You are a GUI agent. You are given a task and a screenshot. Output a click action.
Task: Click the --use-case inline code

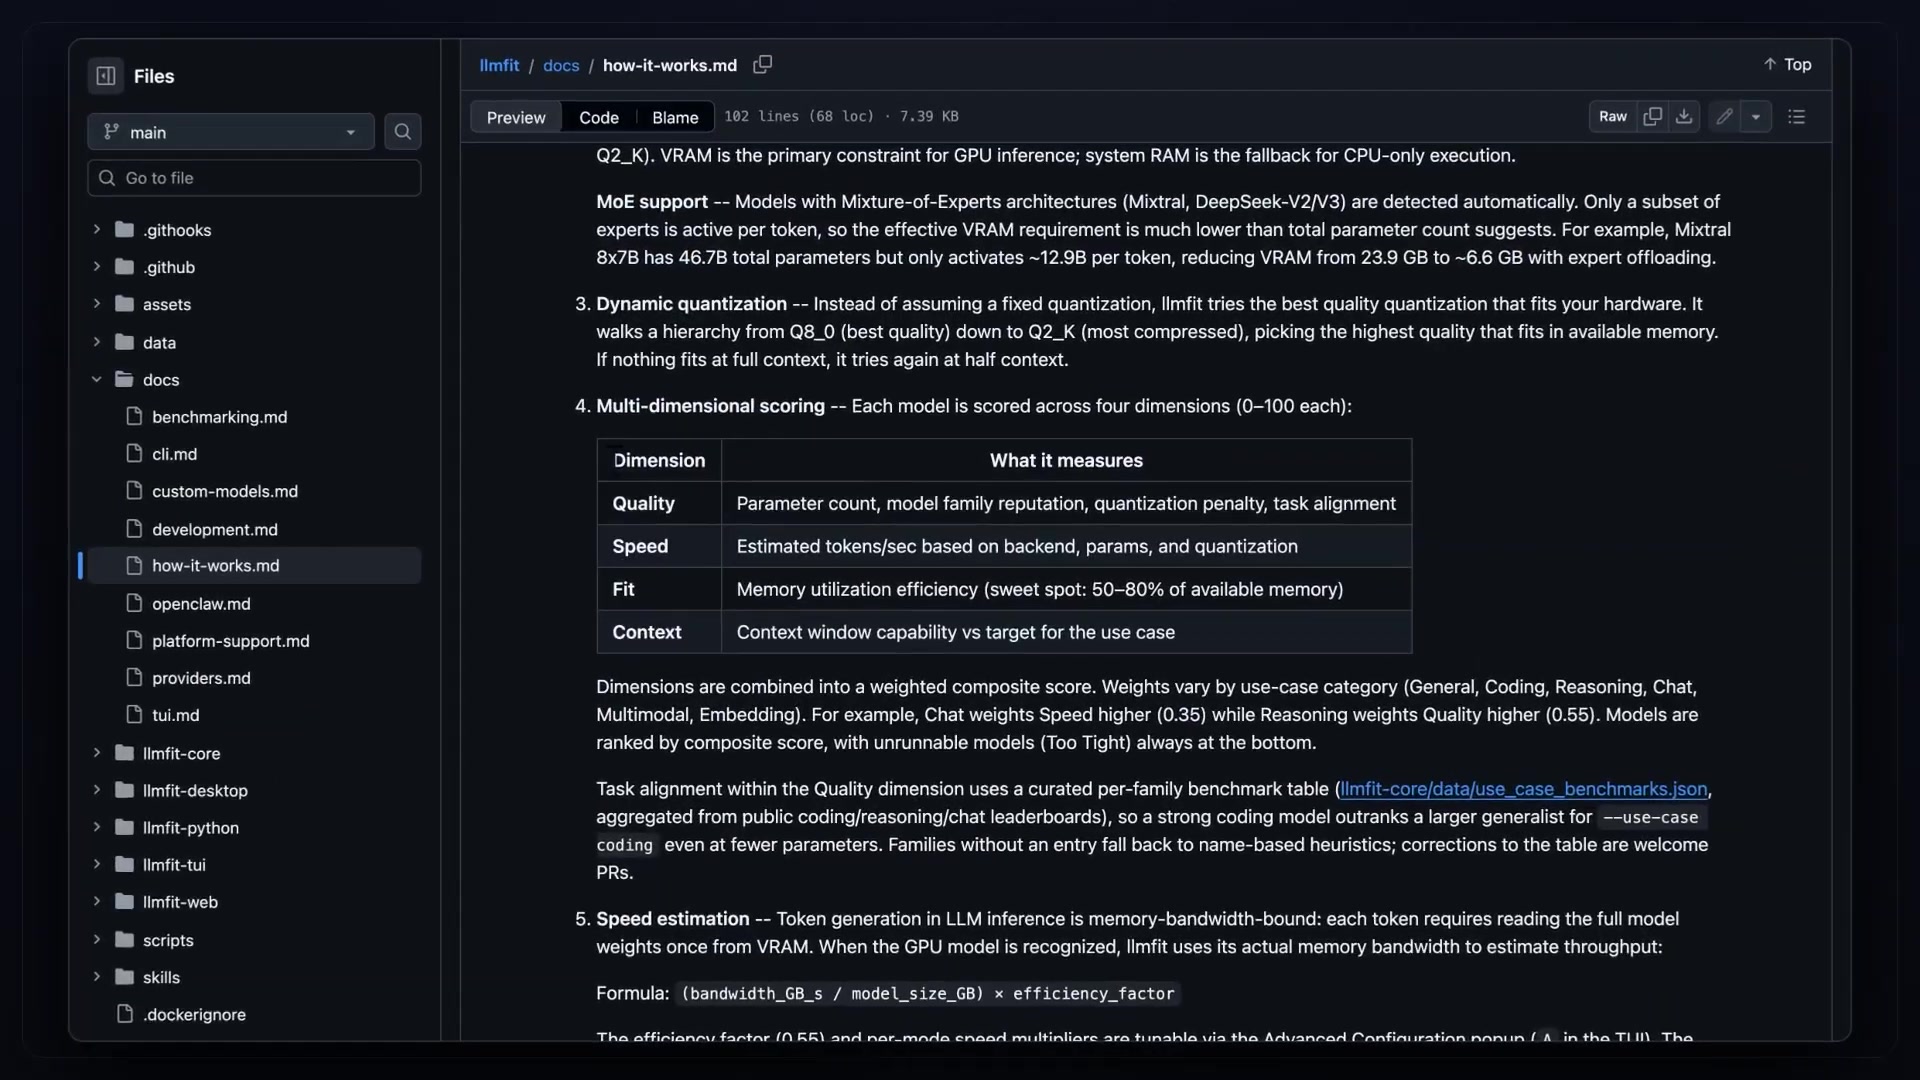(1650, 818)
